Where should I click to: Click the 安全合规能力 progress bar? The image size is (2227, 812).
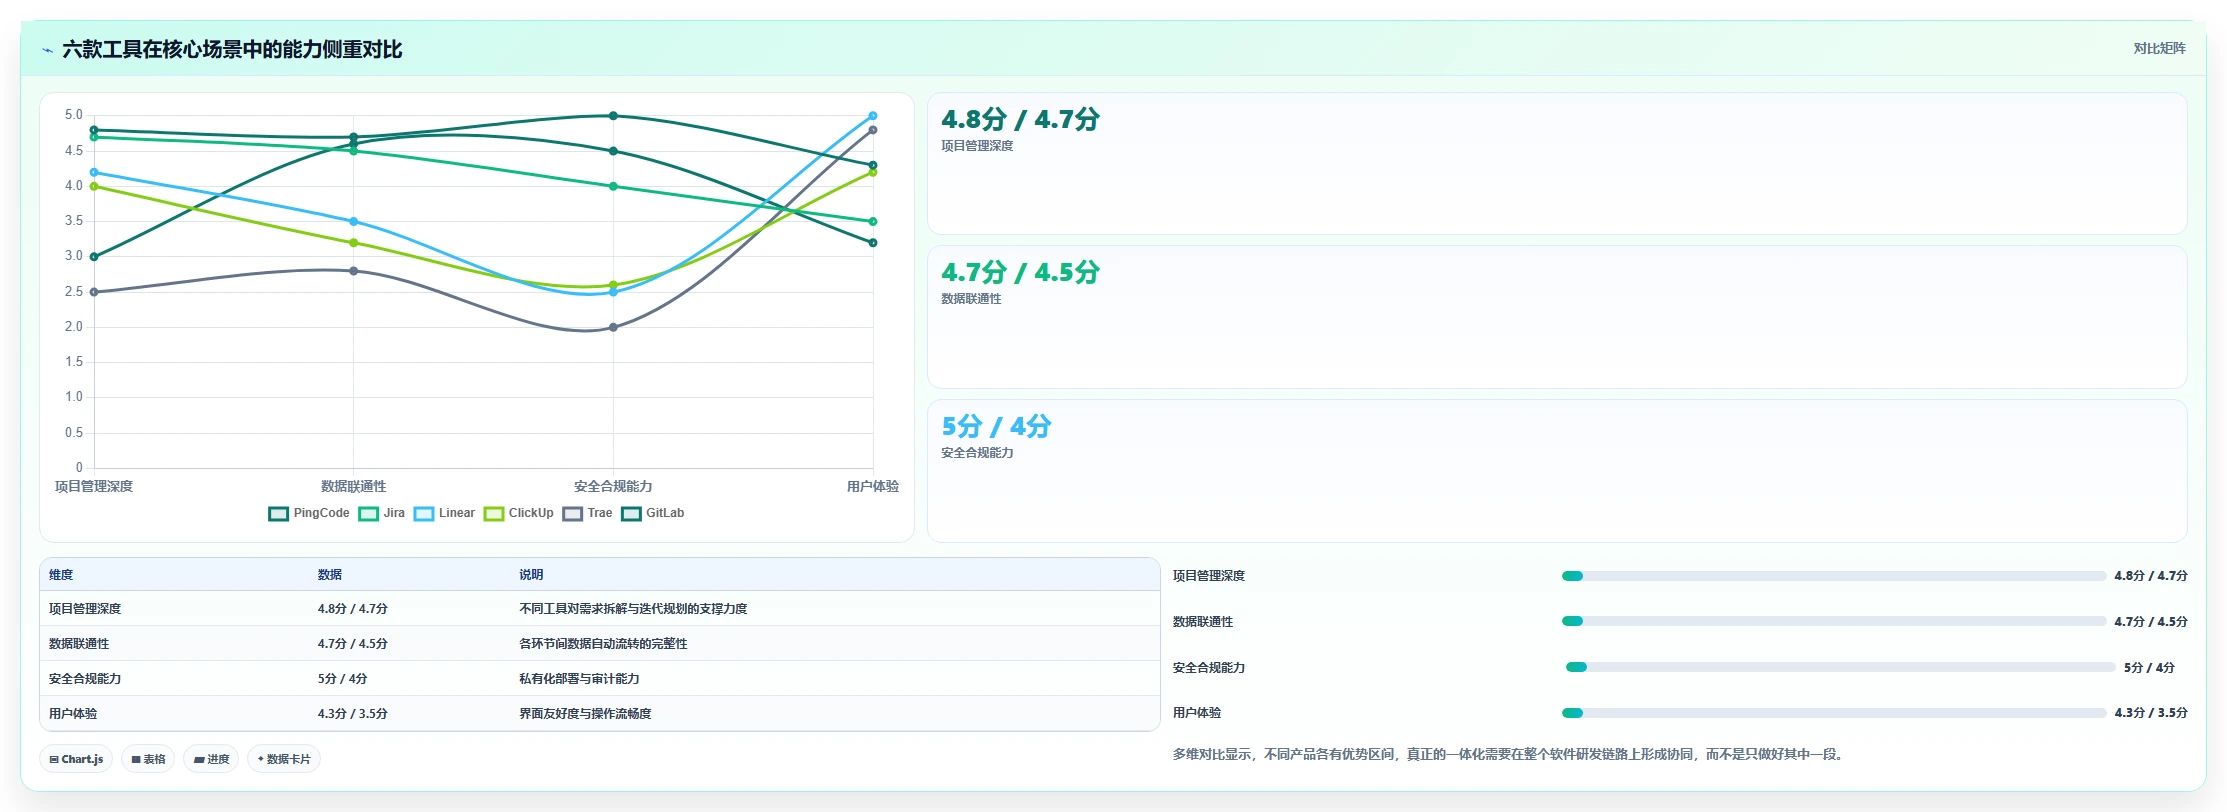[x=1840, y=667]
